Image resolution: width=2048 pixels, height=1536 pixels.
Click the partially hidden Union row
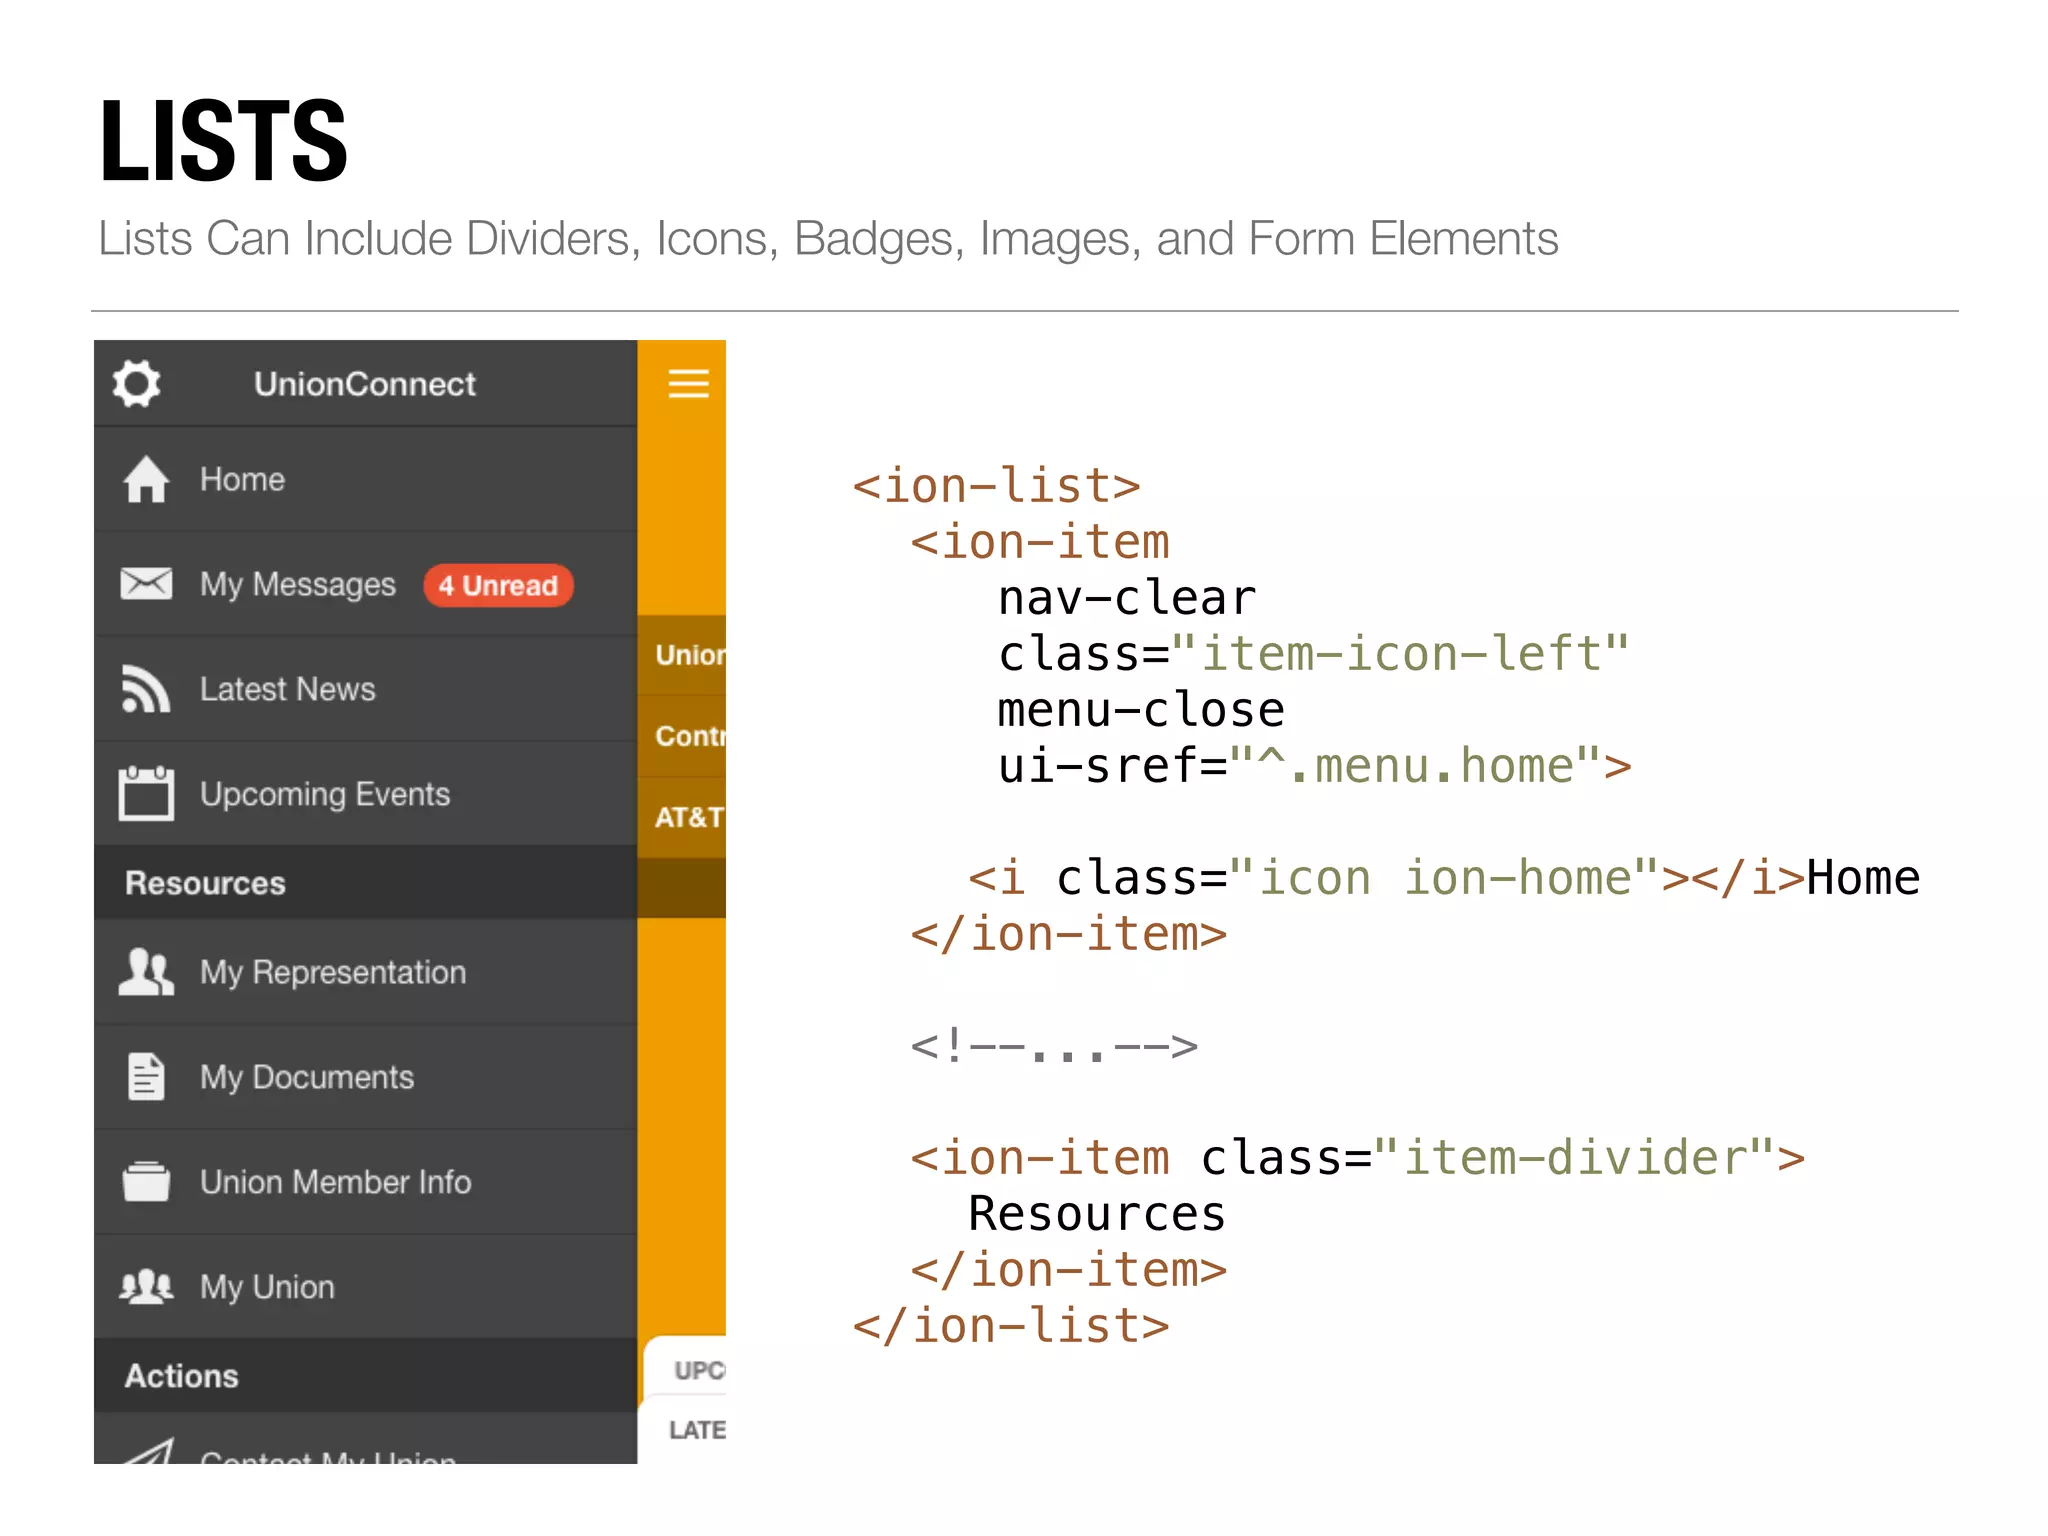(x=682, y=655)
